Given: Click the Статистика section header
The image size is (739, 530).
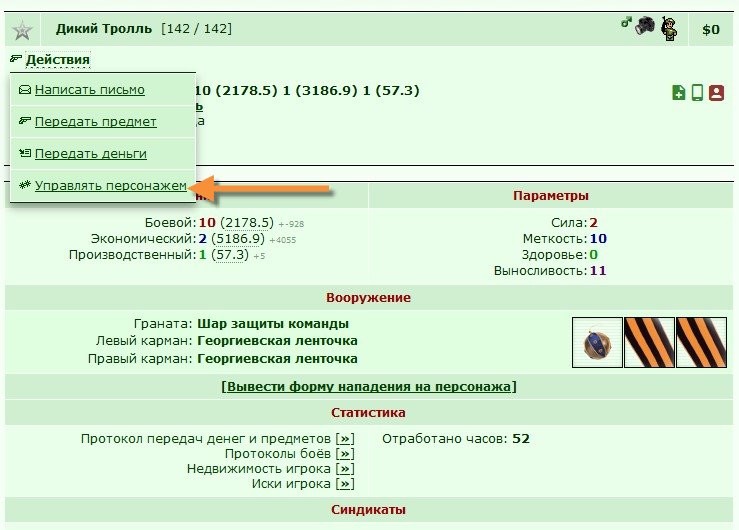Looking at the screenshot, I should [369, 413].
